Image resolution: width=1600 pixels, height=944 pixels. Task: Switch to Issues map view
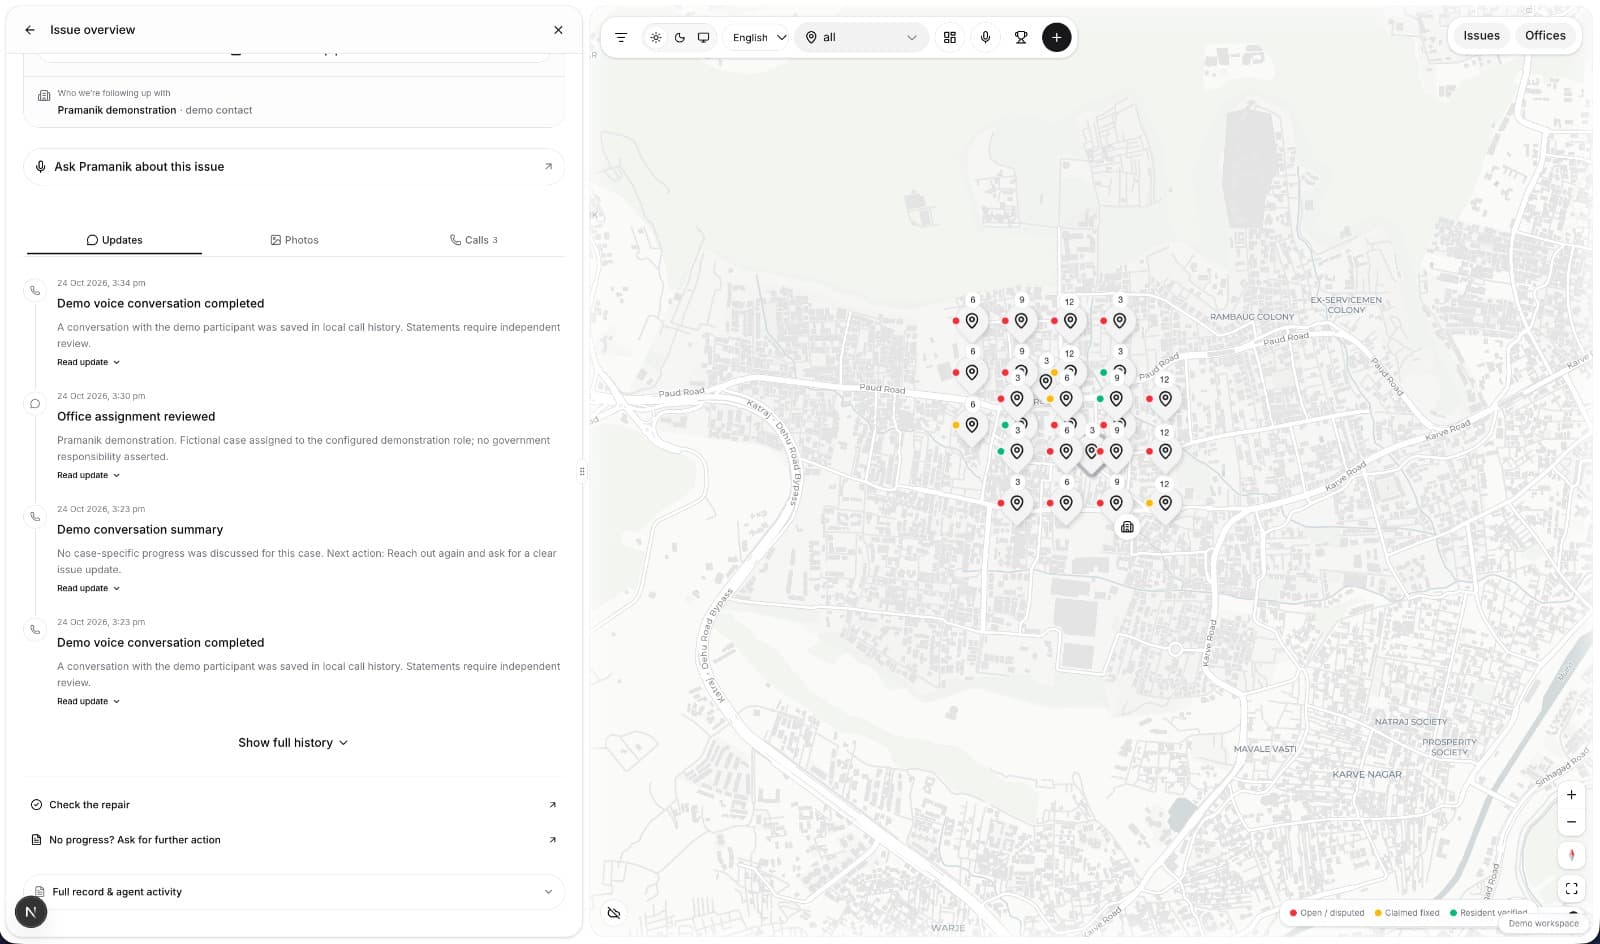click(x=1481, y=35)
